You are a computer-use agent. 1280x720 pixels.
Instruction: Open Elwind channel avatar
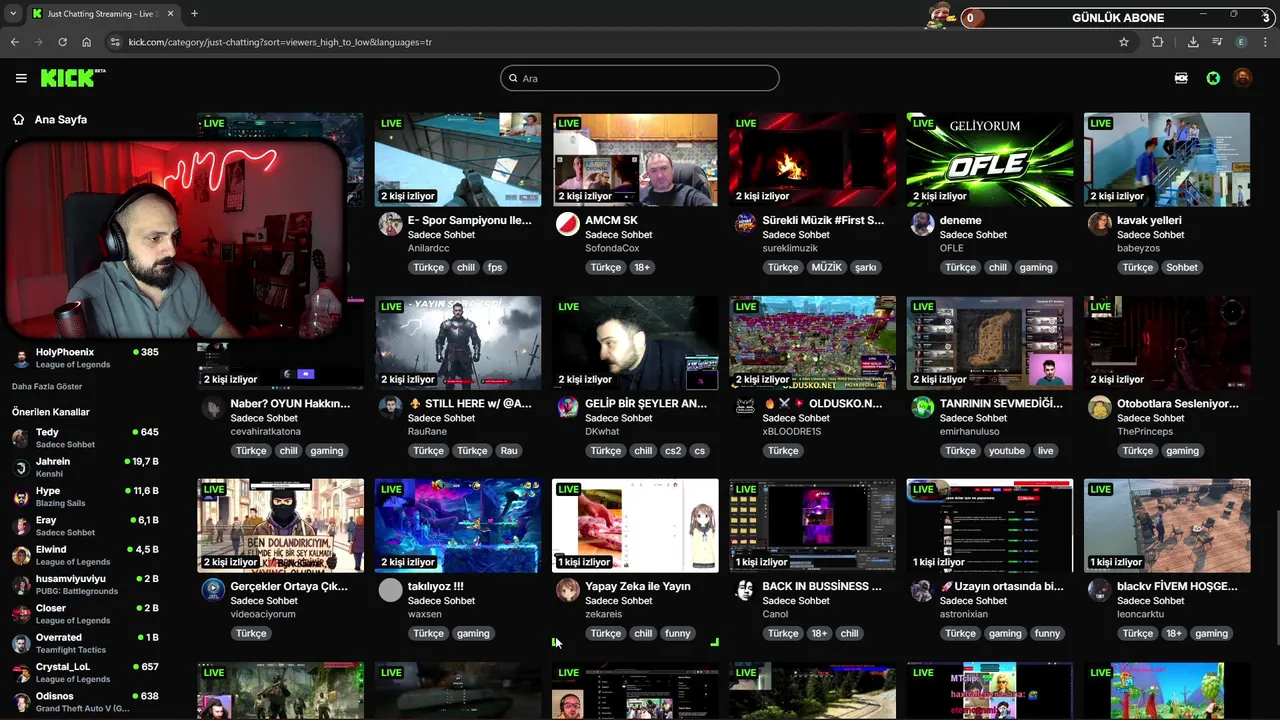point(21,556)
